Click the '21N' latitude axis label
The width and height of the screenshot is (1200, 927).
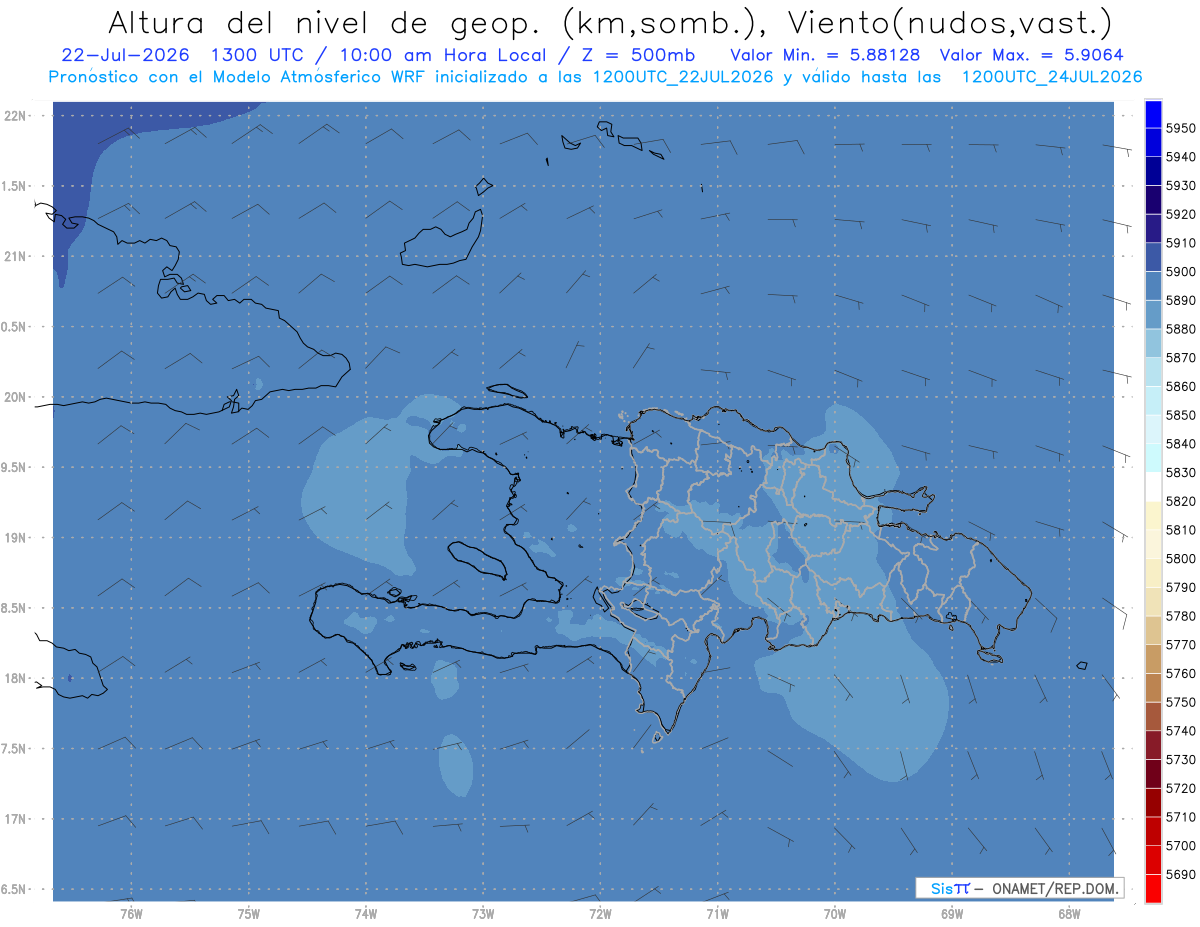click(x=16, y=257)
